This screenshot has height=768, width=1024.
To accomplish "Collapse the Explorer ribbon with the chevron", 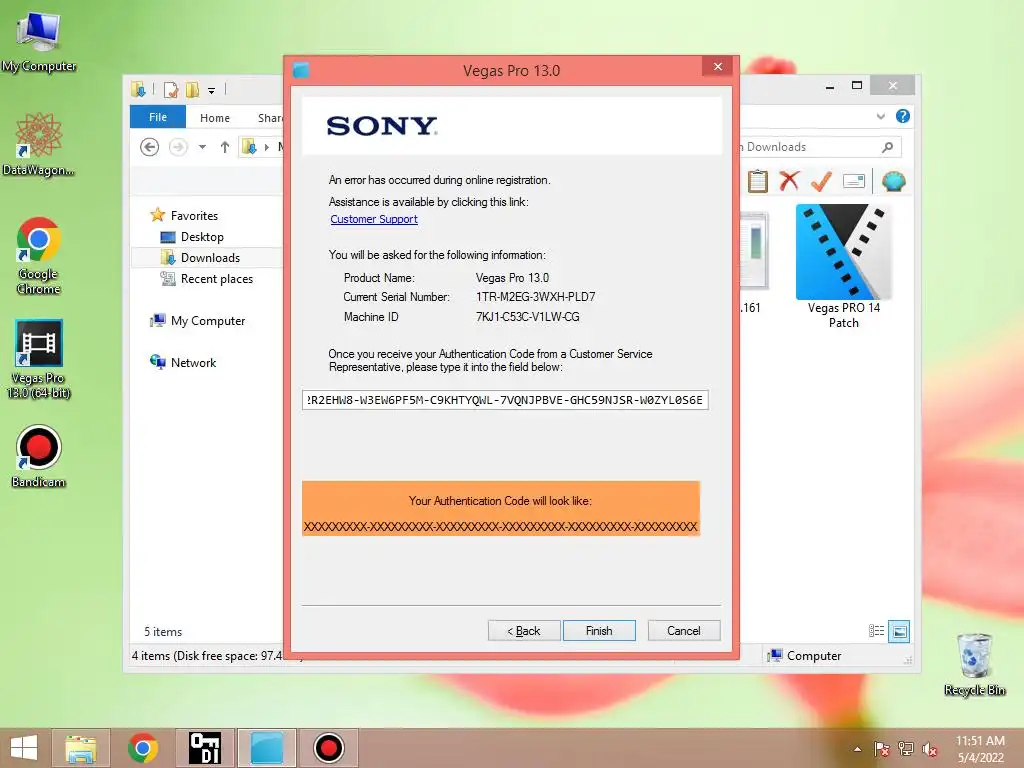I will pos(880,117).
